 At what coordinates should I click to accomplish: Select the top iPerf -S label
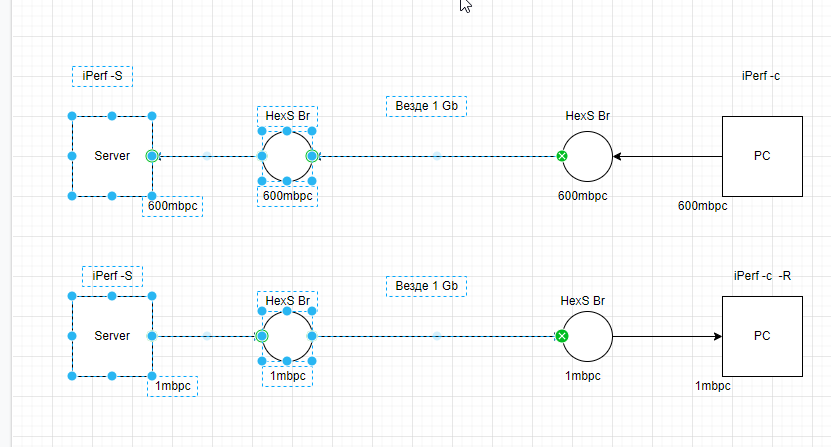click(102, 76)
